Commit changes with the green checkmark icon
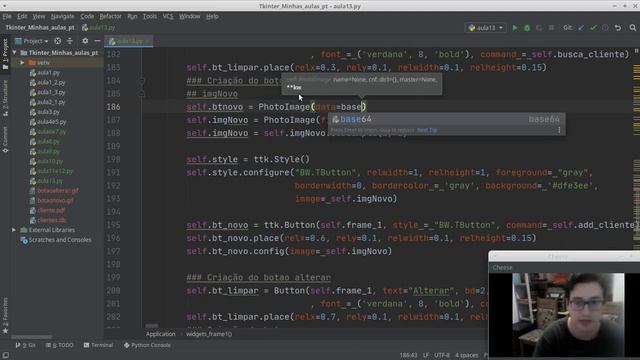640x360 pixels. click(593, 28)
